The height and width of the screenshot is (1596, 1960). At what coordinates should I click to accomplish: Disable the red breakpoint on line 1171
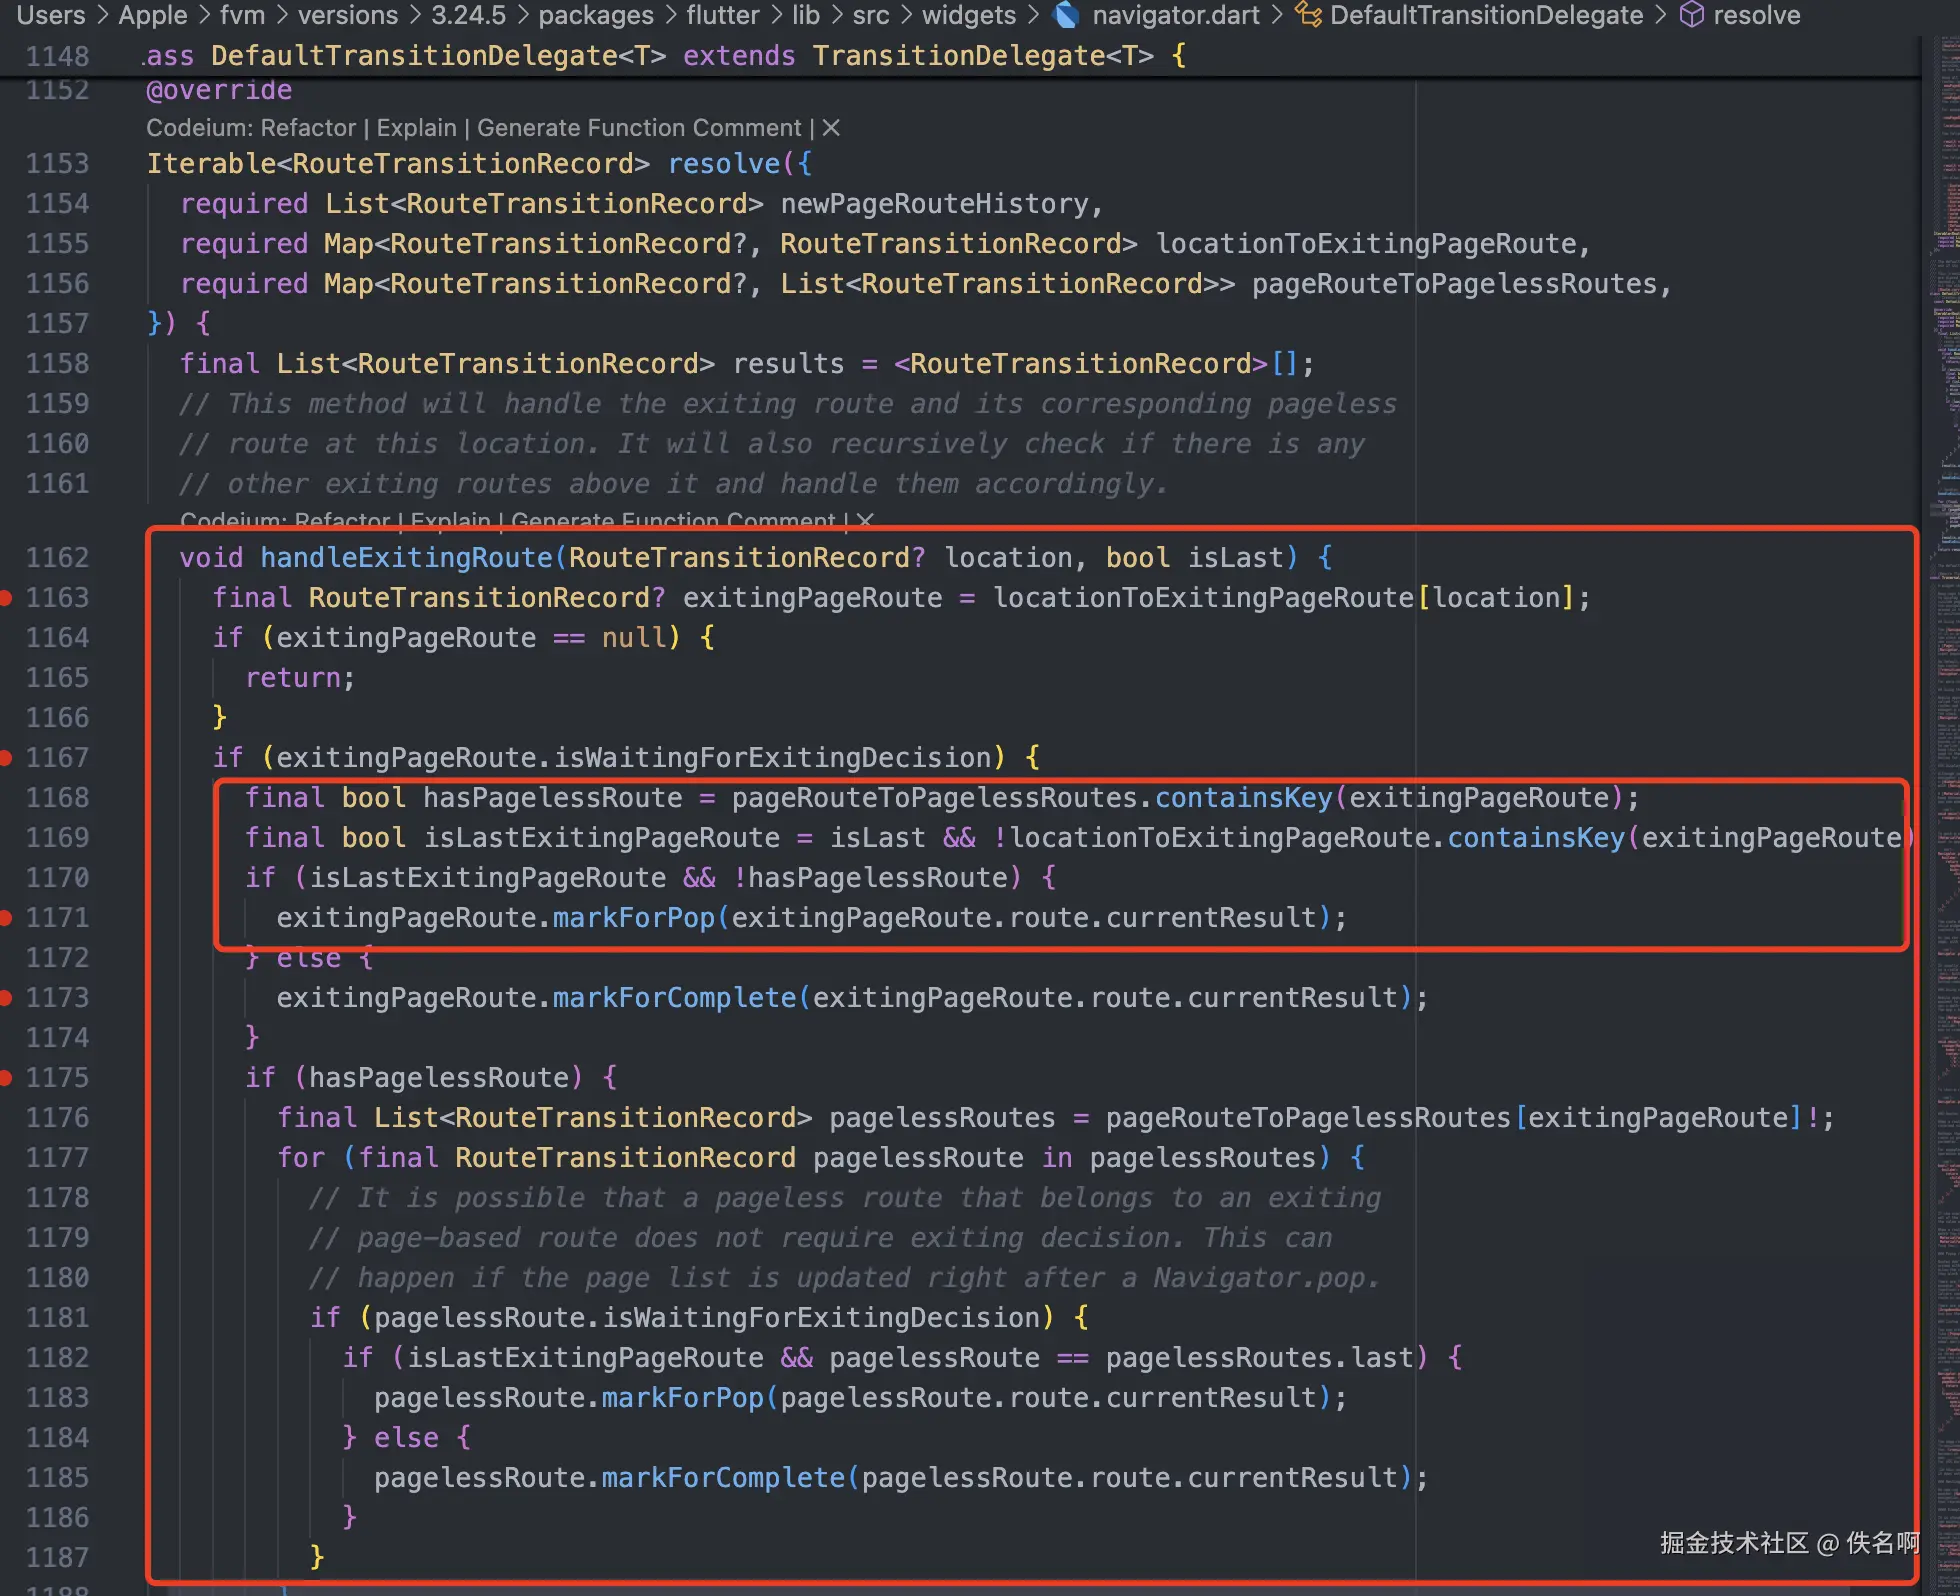[x=6, y=918]
